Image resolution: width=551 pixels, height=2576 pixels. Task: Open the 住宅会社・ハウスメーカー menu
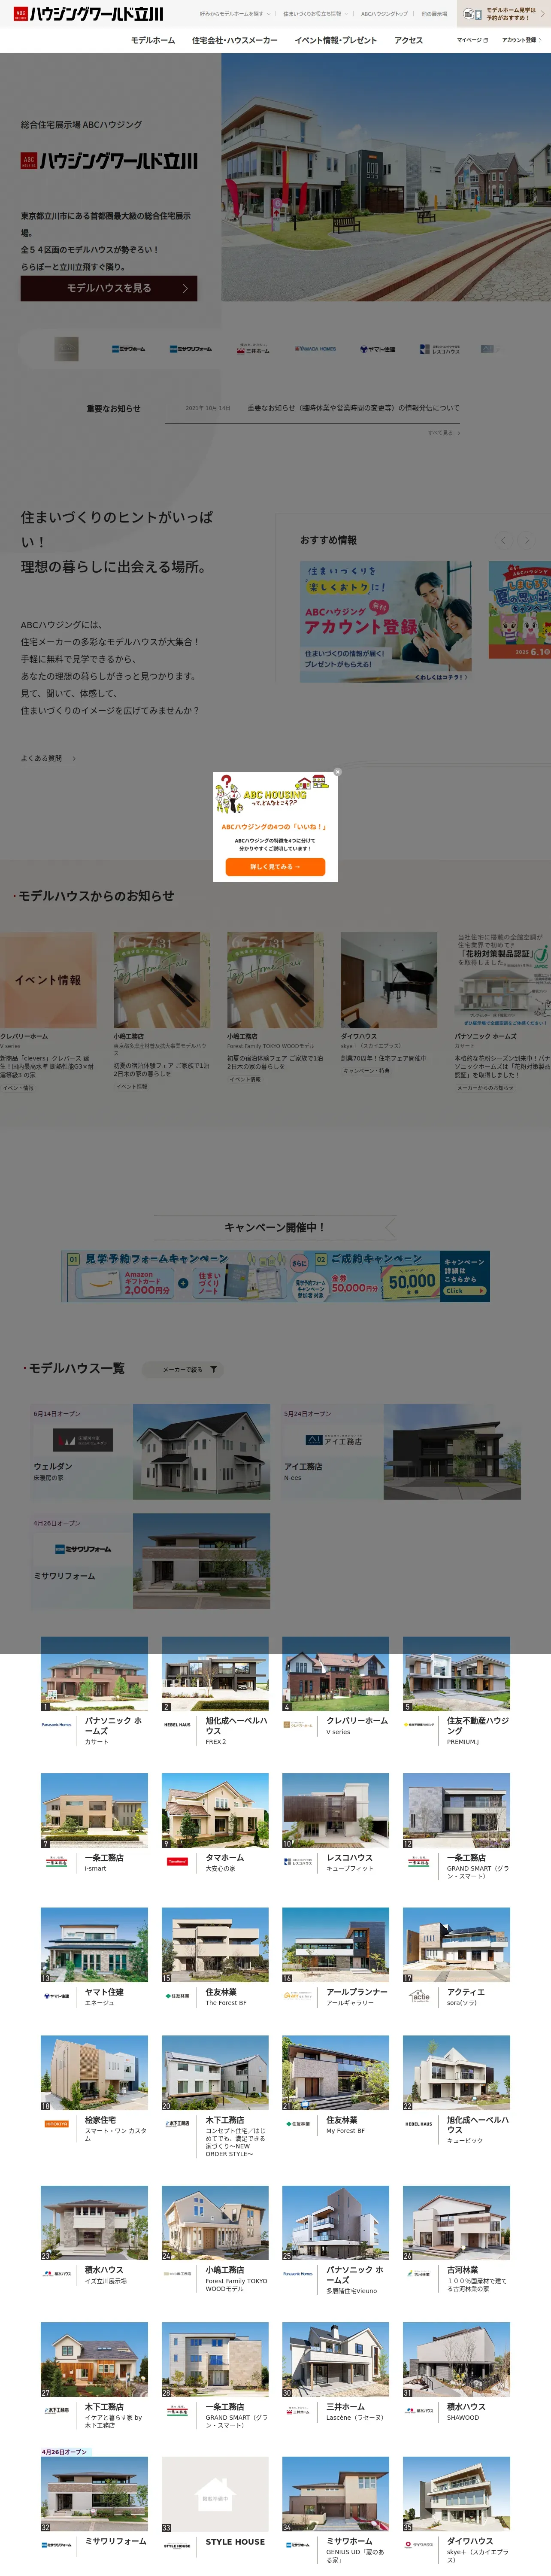(235, 40)
